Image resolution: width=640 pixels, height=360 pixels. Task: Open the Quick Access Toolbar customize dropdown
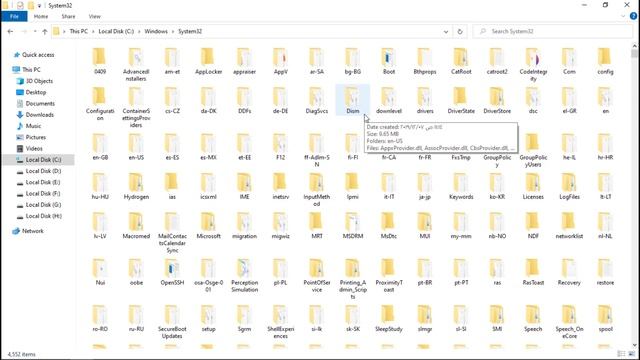pyautogui.click(x=39, y=5)
